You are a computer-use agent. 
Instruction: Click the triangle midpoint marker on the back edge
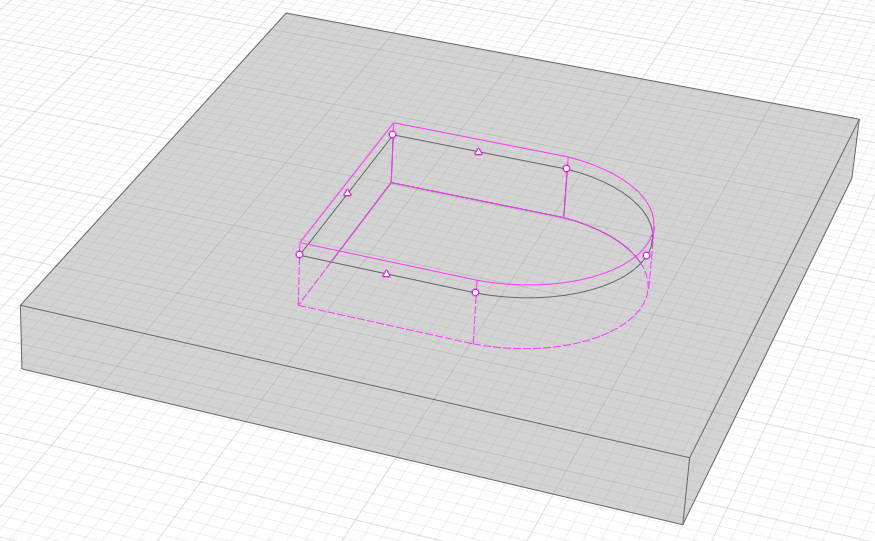(478, 151)
